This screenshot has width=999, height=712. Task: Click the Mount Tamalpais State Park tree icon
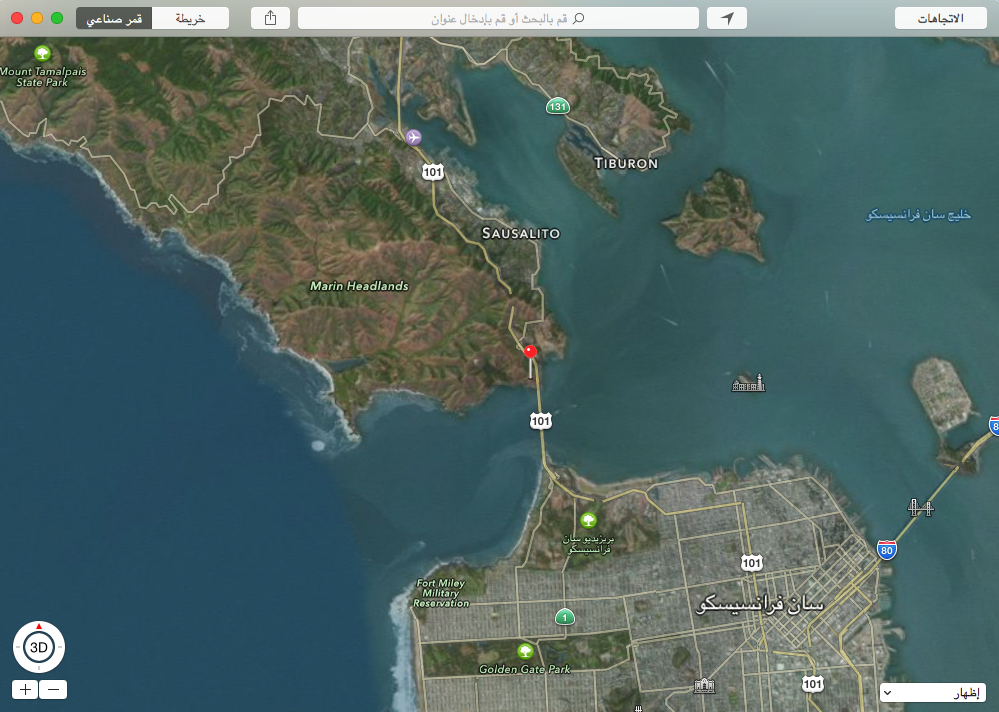pyautogui.click(x=43, y=52)
